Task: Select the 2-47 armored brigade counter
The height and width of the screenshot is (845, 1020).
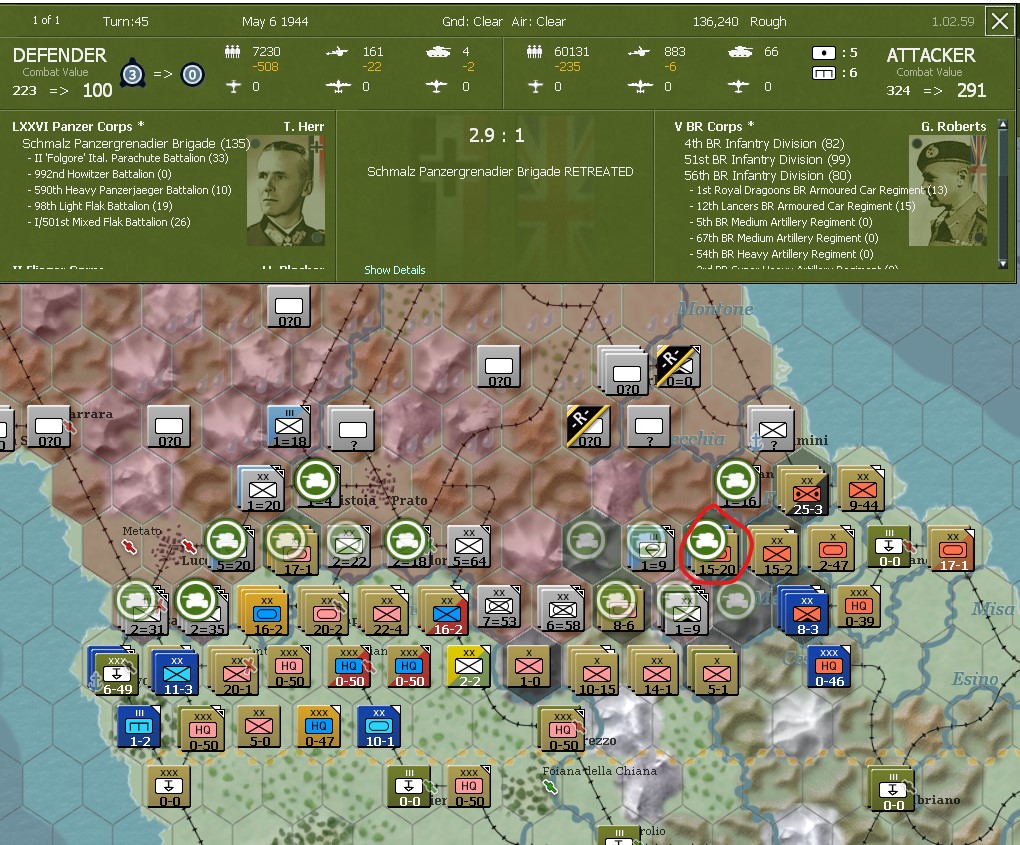Action: tap(831, 550)
